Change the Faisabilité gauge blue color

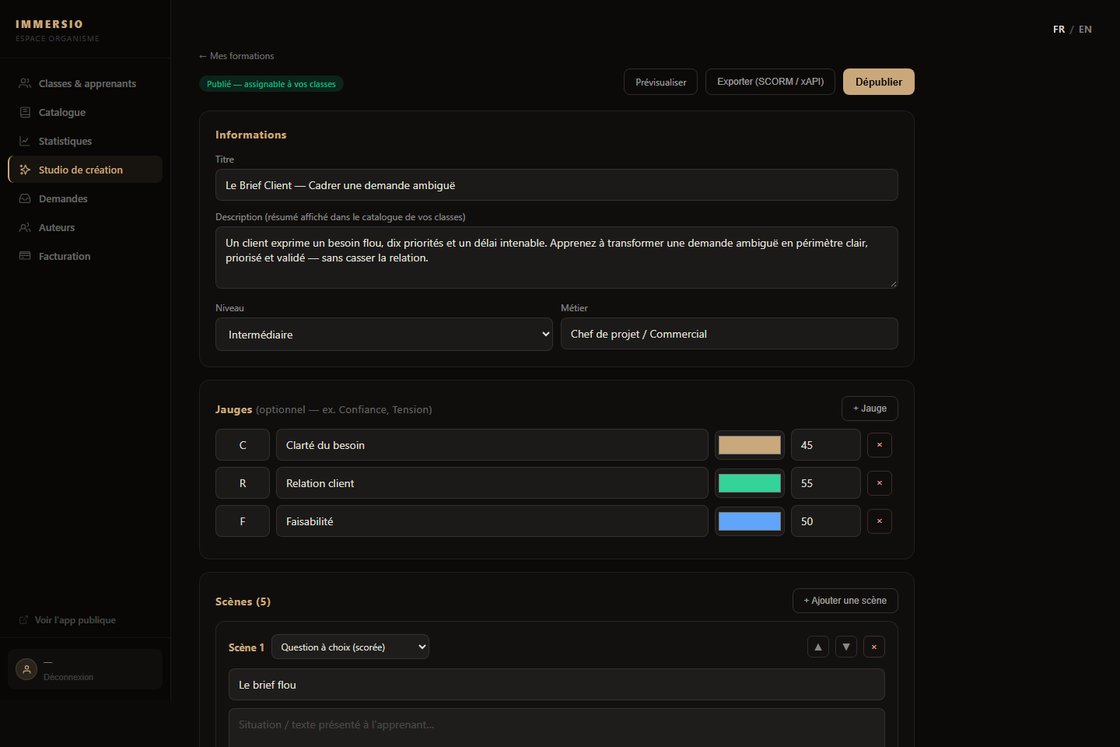coord(749,521)
